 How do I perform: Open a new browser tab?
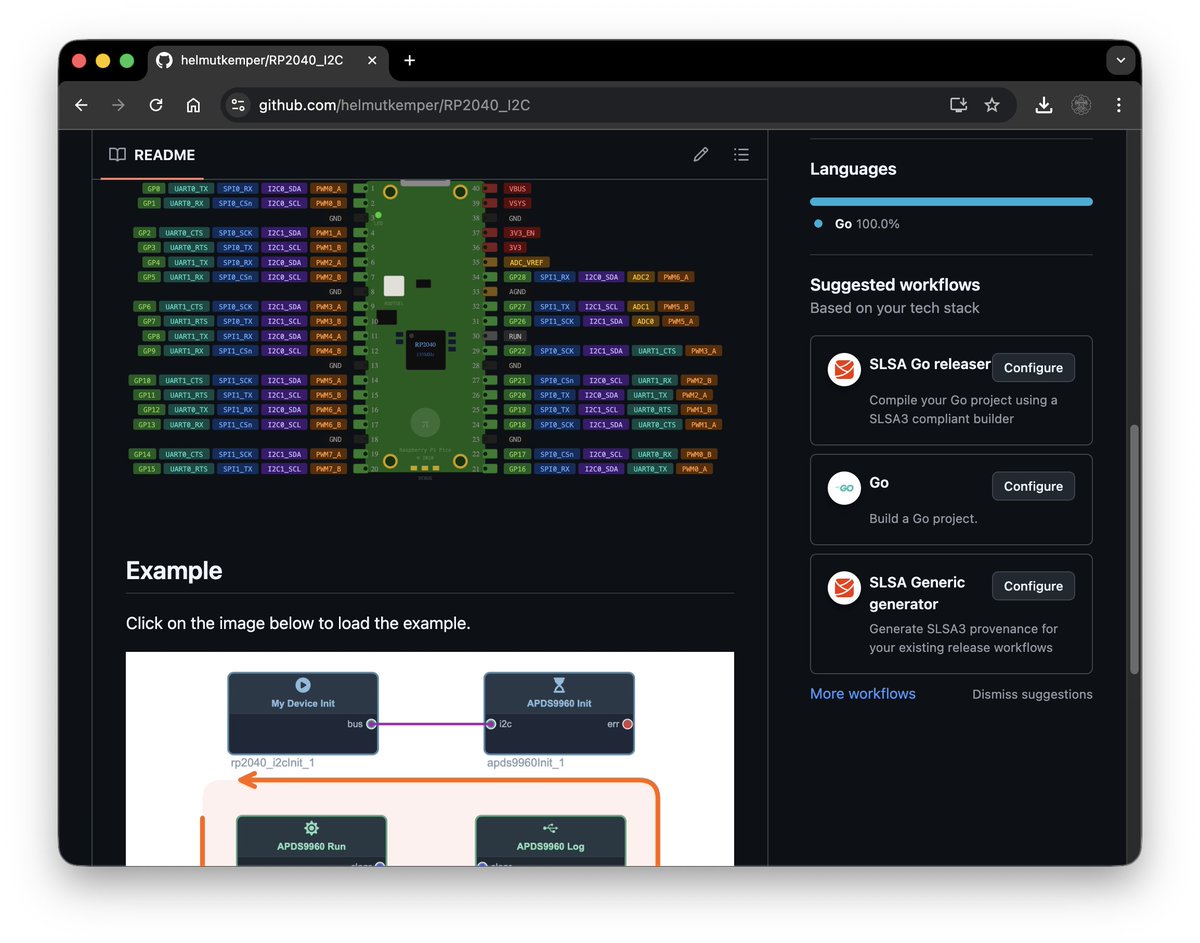[409, 60]
